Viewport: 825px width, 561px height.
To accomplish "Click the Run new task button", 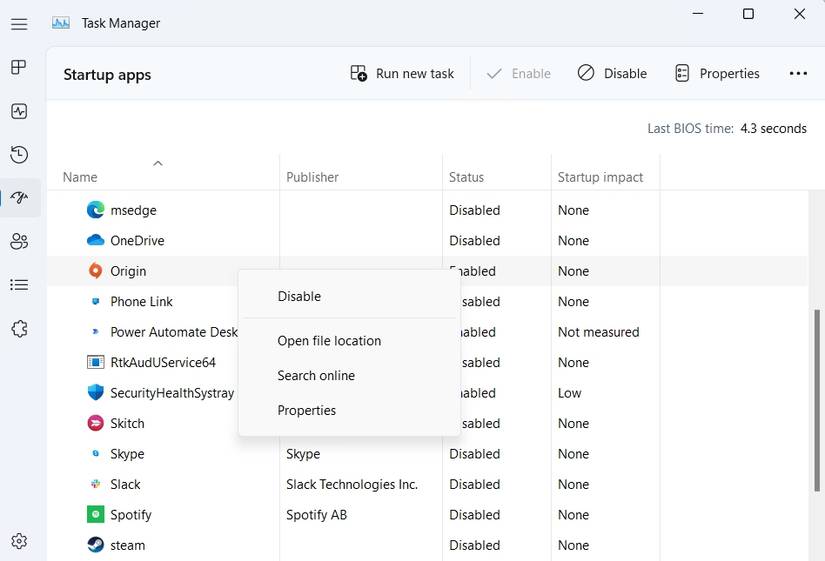I will [x=402, y=74].
